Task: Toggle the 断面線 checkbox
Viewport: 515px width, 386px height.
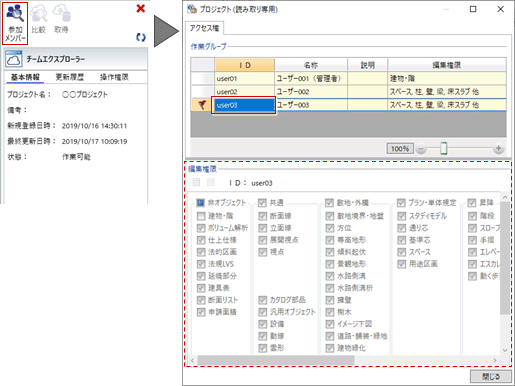Action: 263,216
